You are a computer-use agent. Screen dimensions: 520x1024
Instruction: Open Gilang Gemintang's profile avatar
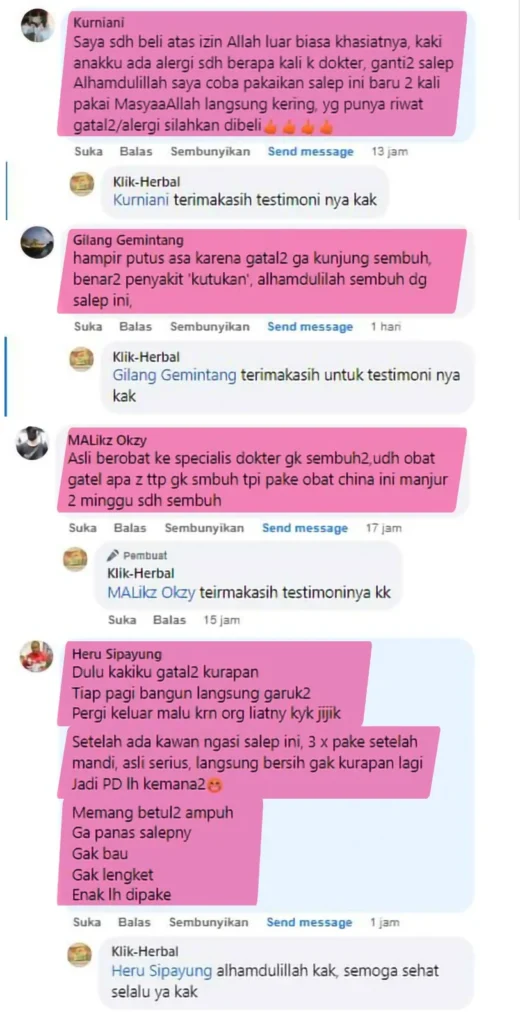37,242
